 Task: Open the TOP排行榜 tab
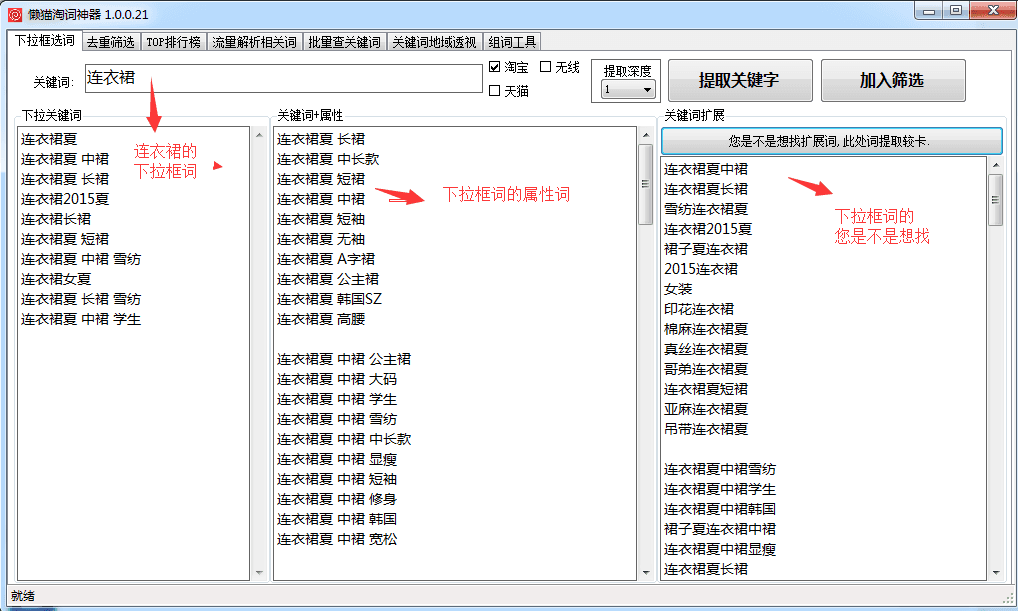coord(173,42)
